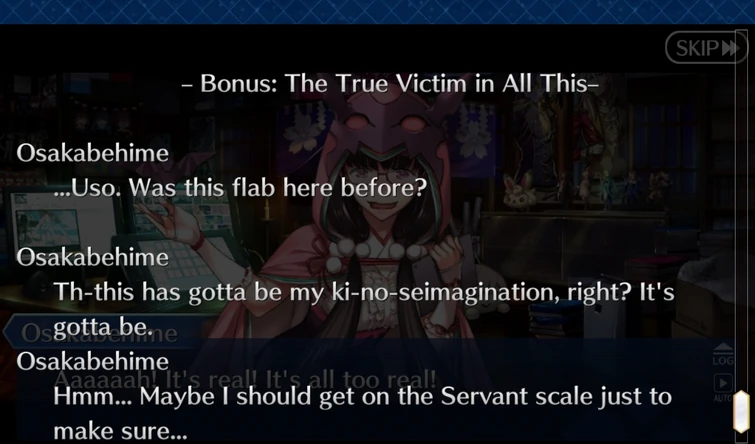Click the dimmed speaker nameplate behind 'gotta be.'
Image resolution: width=755 pixels, height=444 pixels.
click(104, 332)
